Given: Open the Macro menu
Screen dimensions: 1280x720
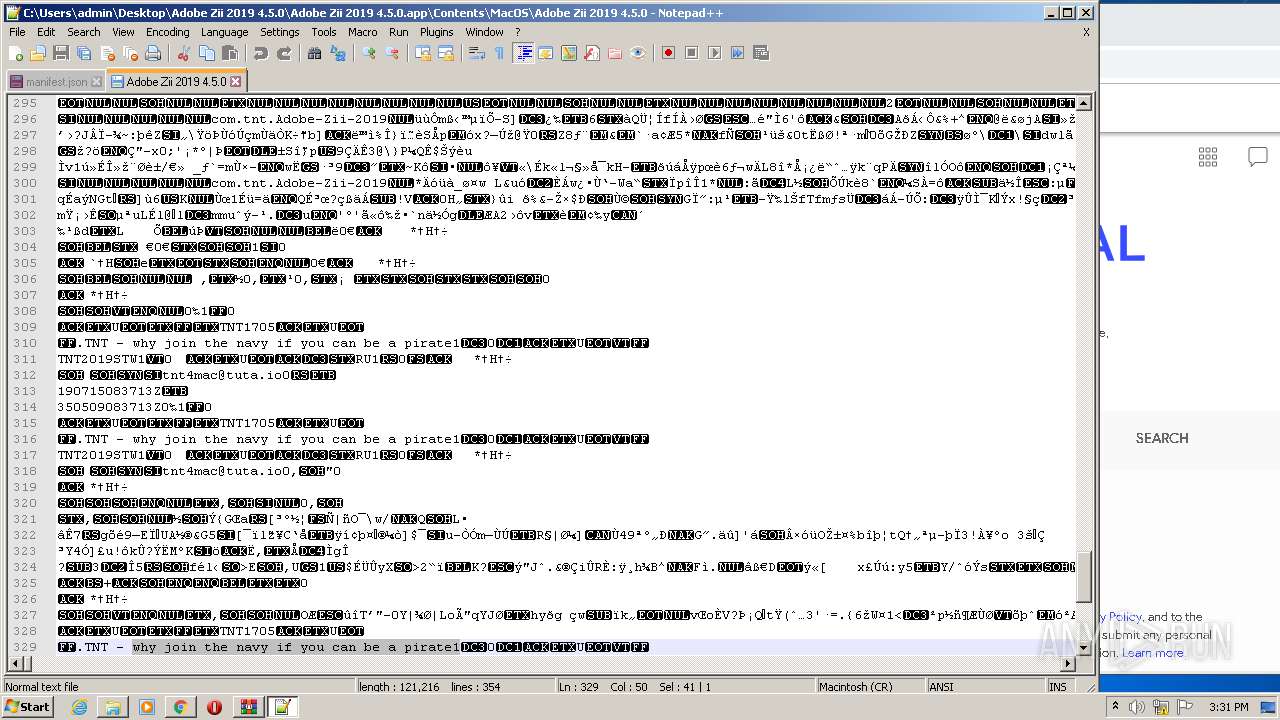Looking at the screenshot, I should tap(363, 32).
